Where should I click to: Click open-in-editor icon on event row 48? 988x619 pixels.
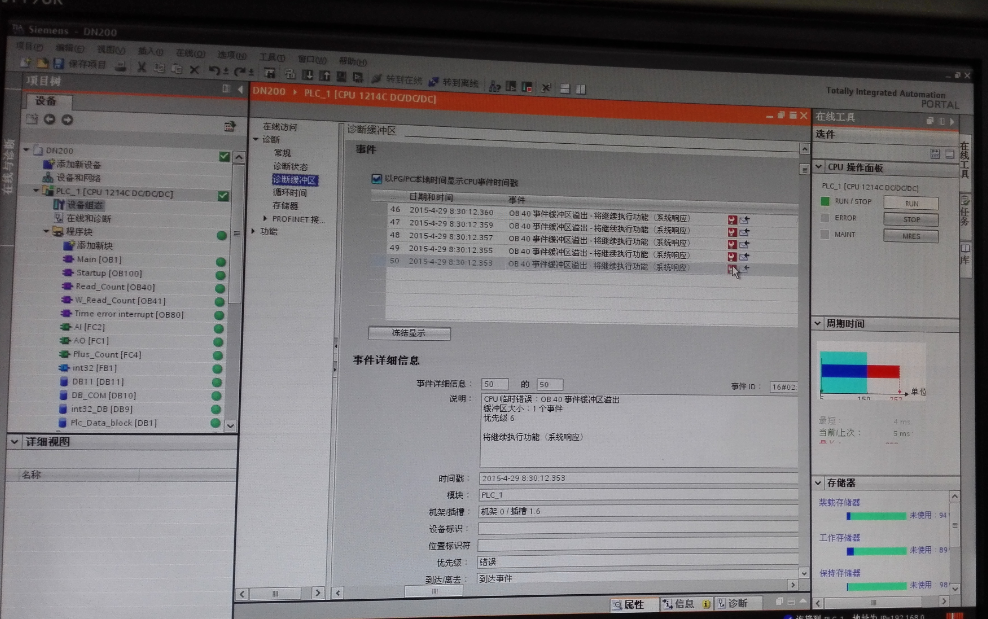[744, 244]
